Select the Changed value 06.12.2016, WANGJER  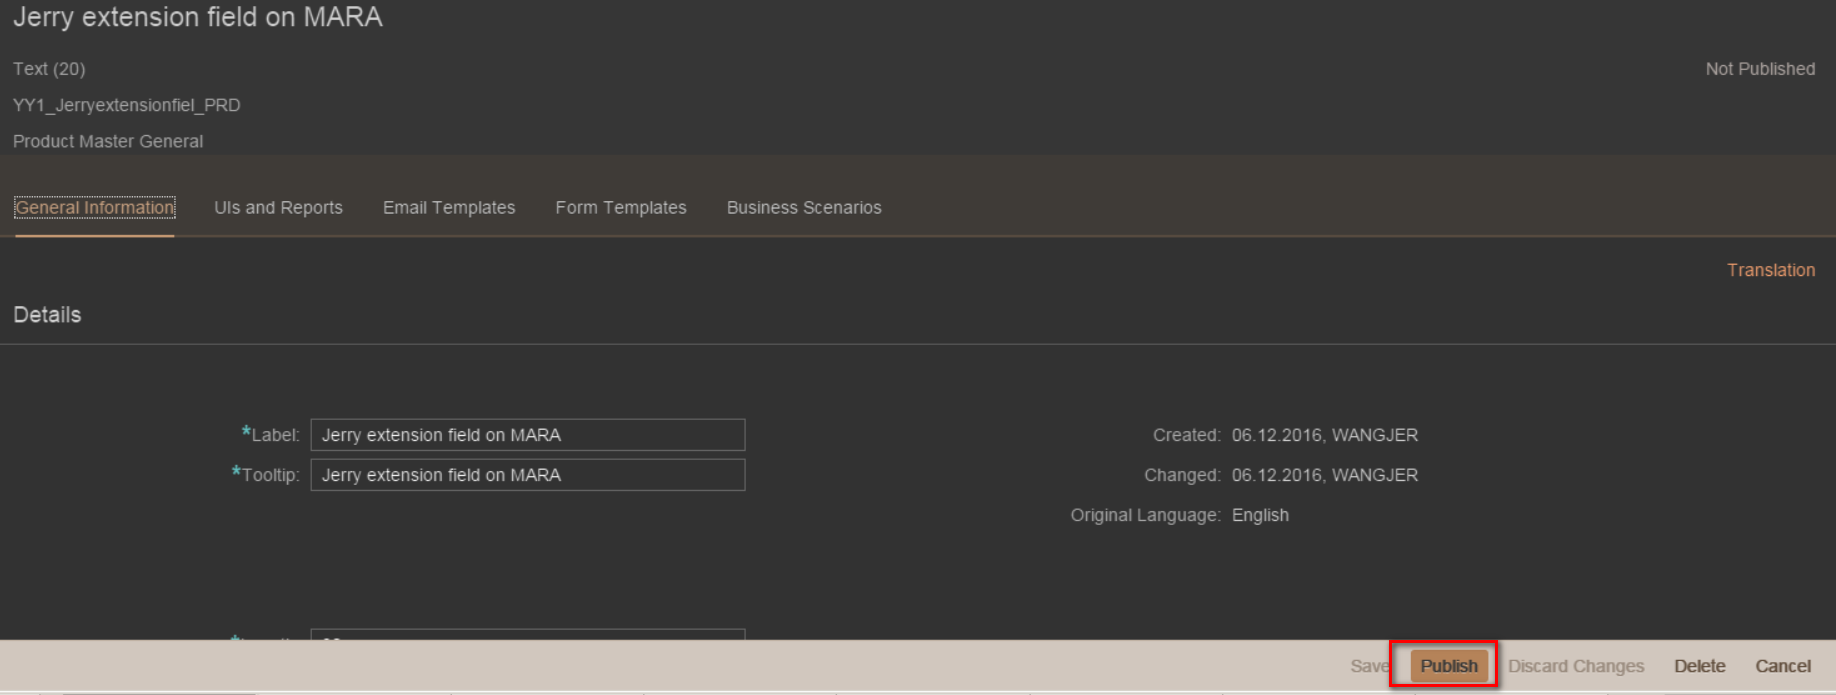coord(1325,475)
